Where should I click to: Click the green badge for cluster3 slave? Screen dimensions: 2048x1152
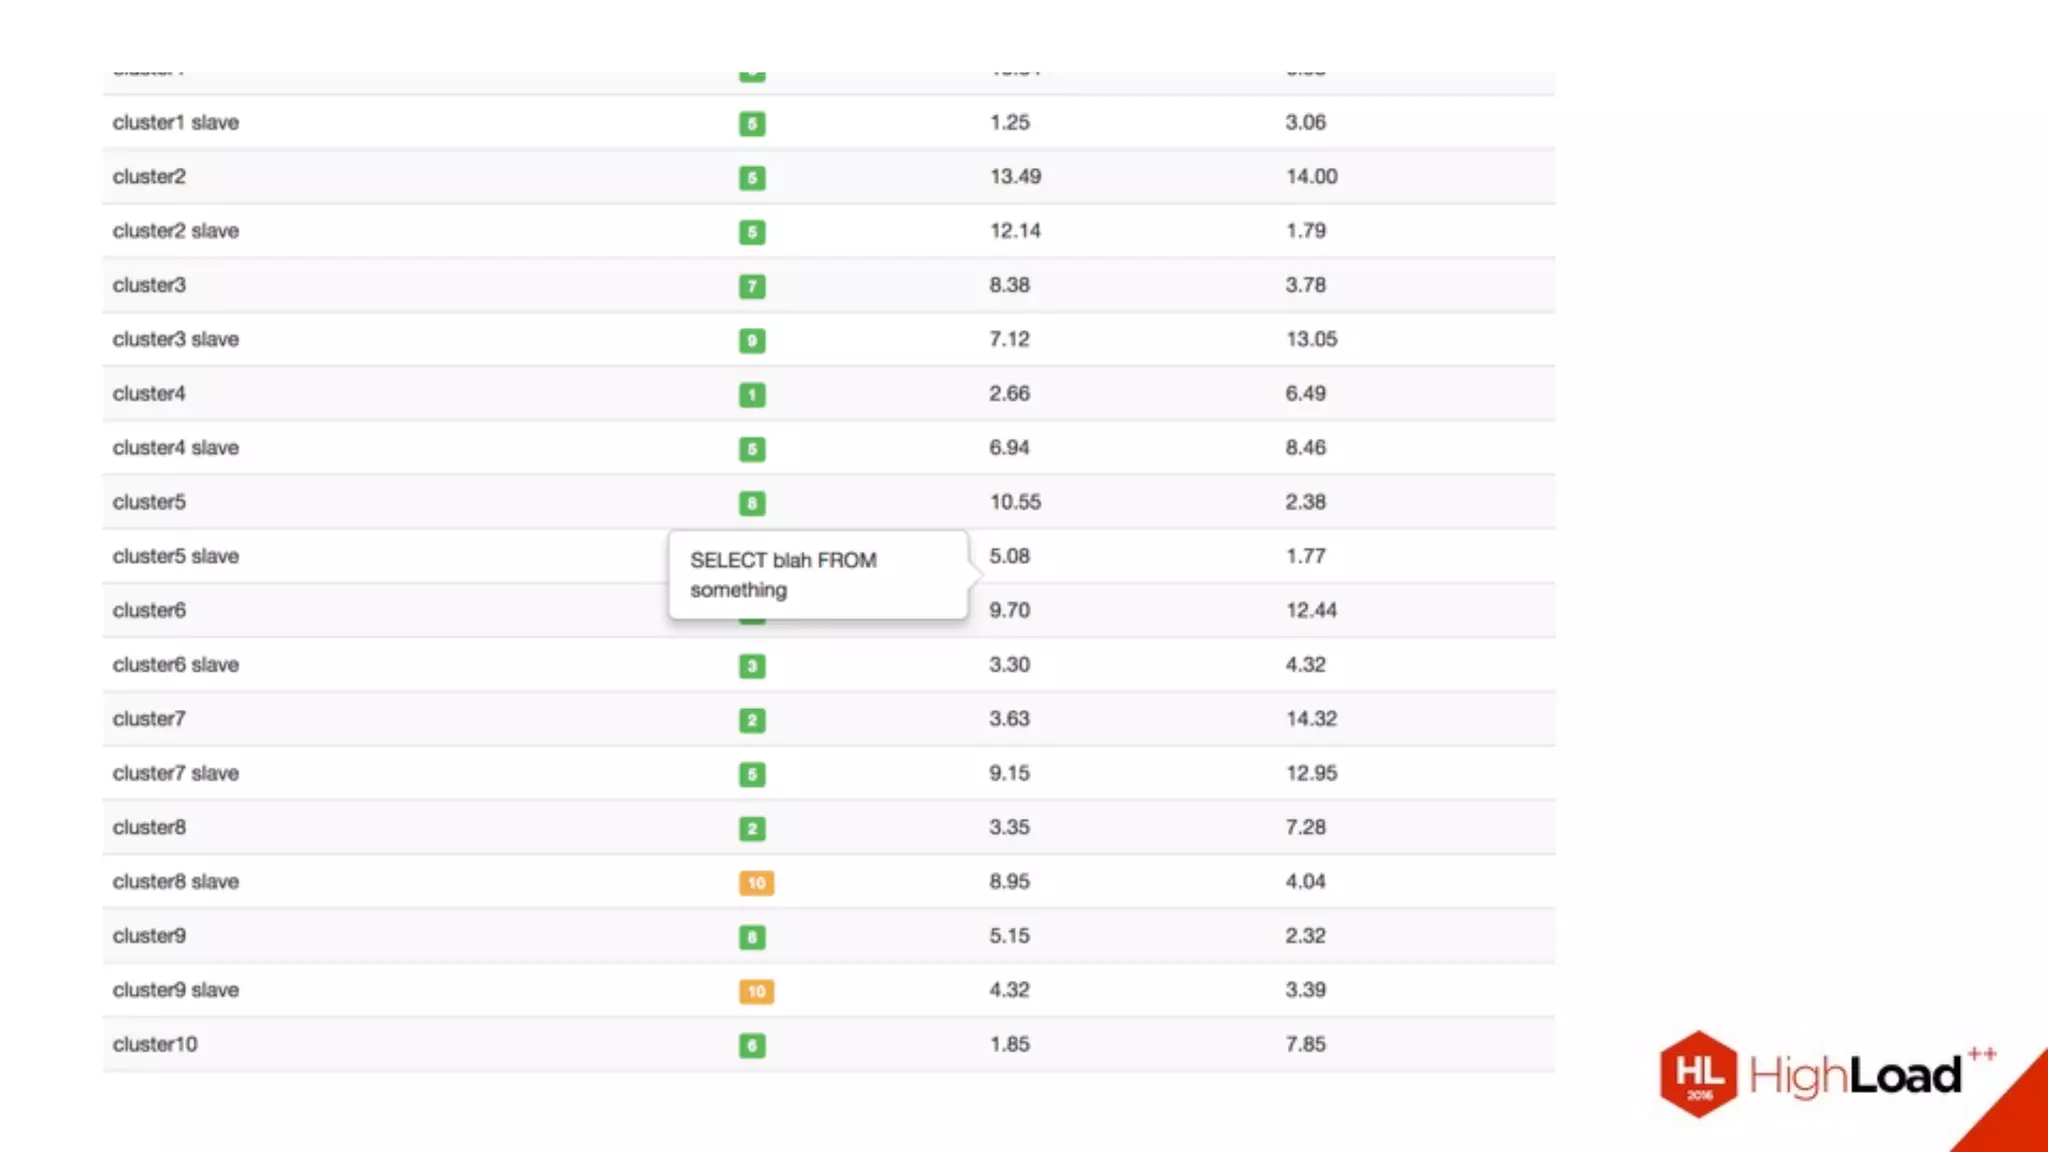(752, 340)
